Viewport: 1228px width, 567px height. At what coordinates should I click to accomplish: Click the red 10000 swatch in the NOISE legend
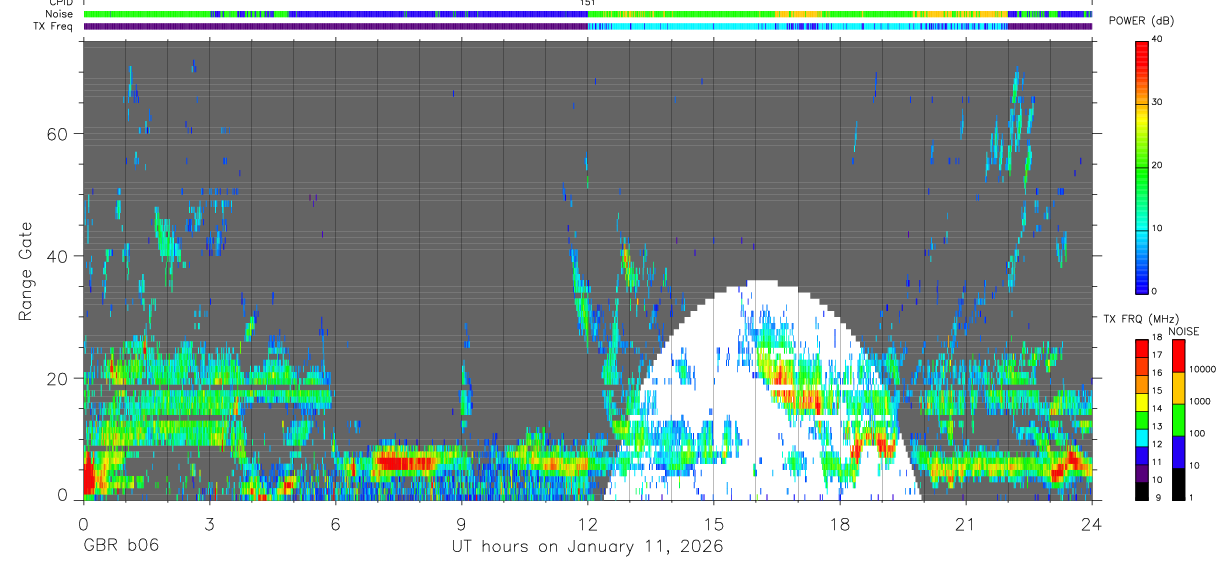pos(1178,356)
